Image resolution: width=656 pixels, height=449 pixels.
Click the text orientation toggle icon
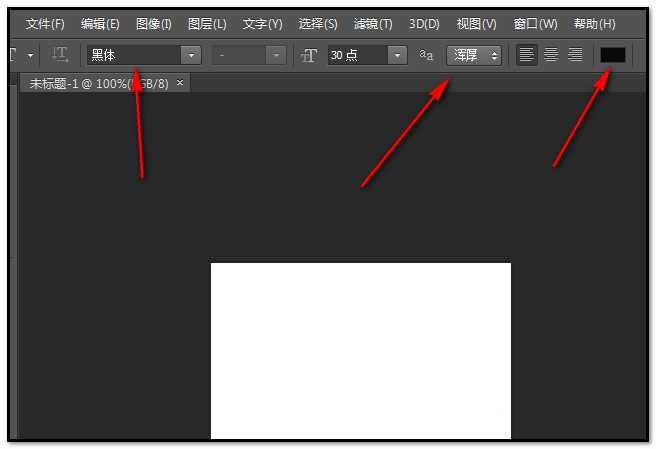(x=60, y=55)
